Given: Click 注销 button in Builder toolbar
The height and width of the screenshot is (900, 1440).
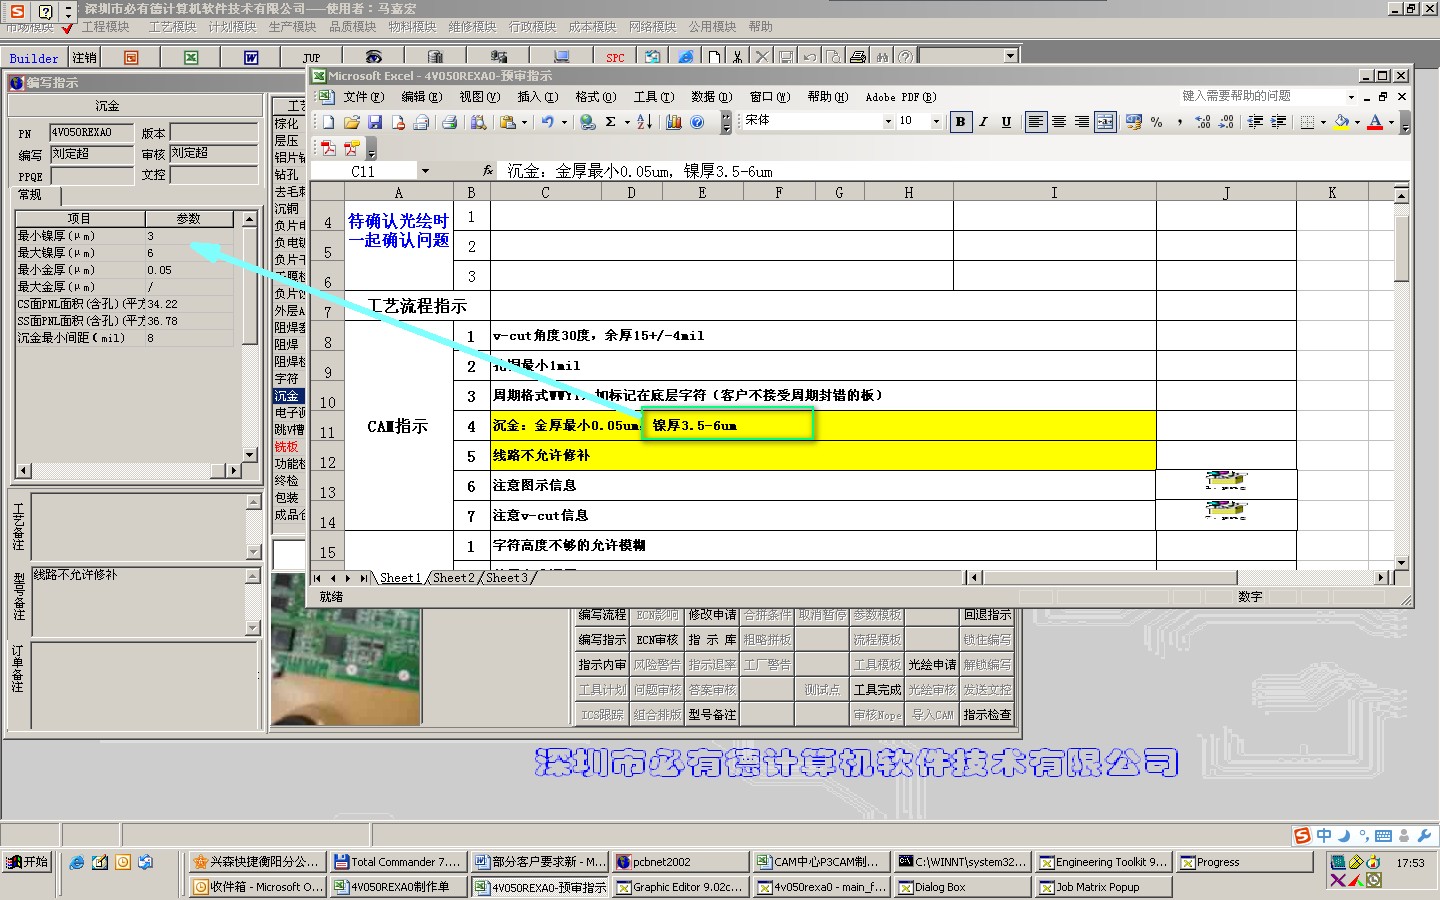Looking at the screenshot, I should (x=85, y=57).
